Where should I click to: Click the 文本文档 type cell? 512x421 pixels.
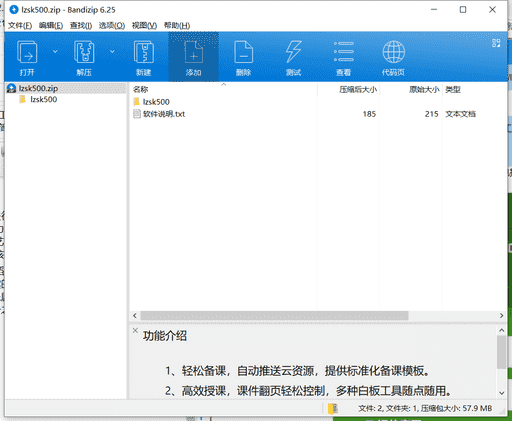460,114
